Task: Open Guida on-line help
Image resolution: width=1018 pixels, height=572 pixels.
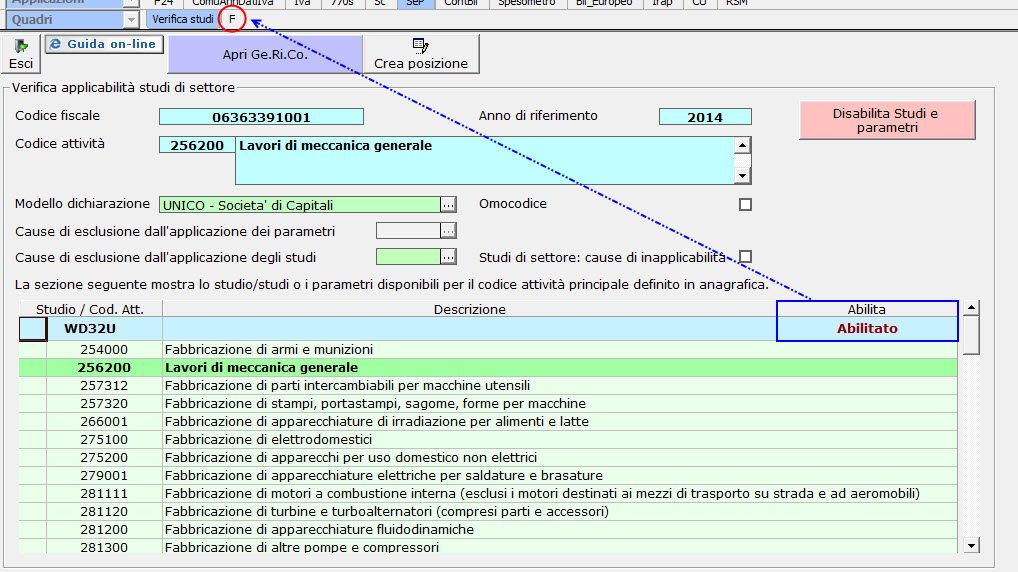Action: 104,44
